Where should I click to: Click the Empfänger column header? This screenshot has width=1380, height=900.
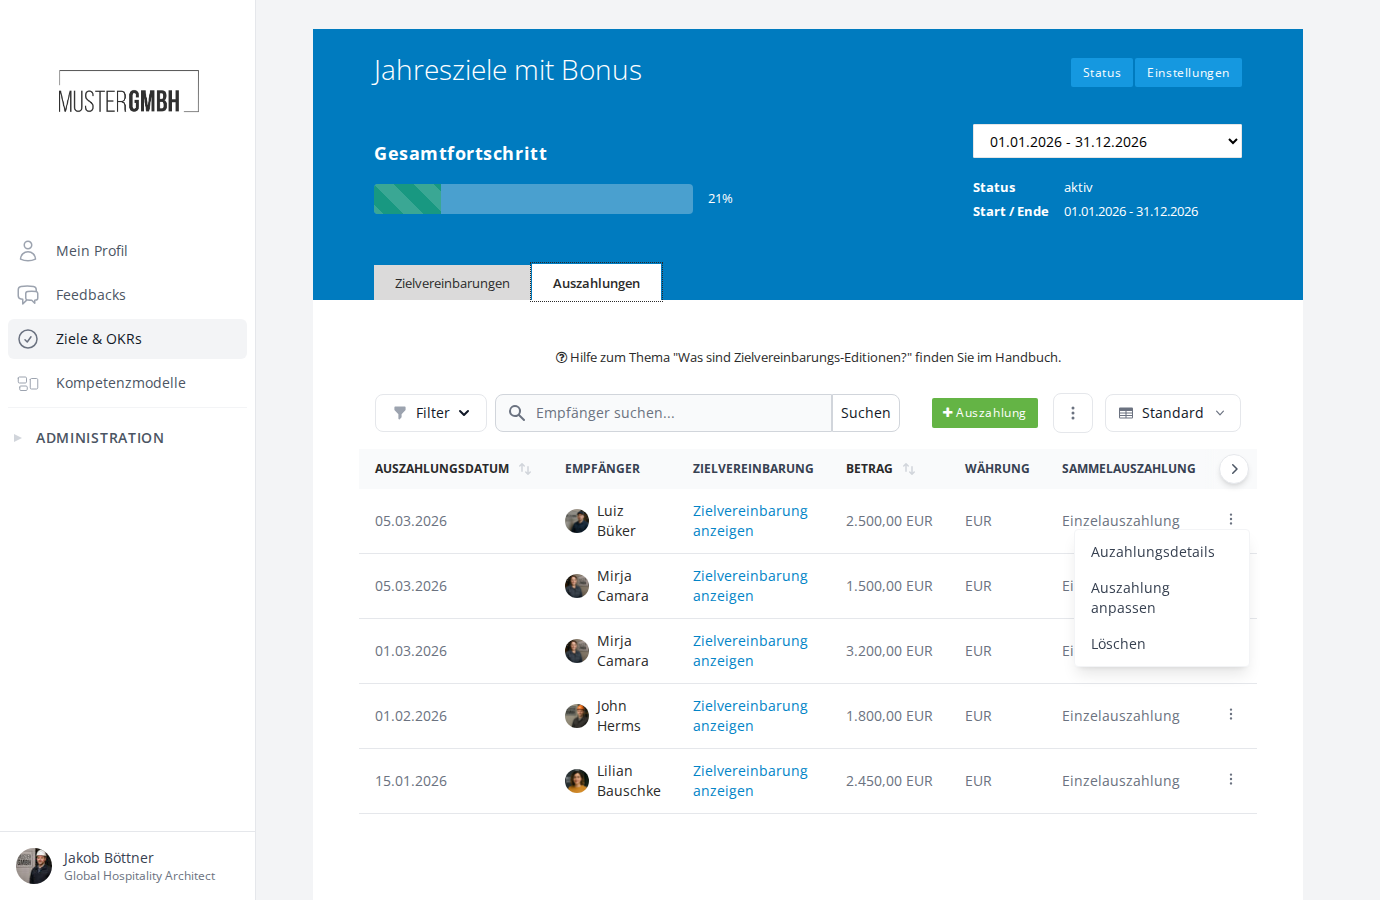(x=602, y=469)
